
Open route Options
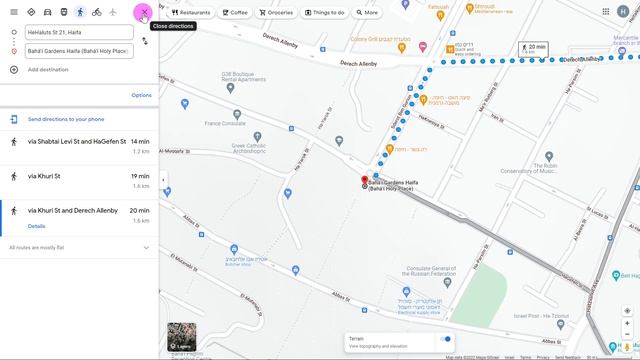141,95
